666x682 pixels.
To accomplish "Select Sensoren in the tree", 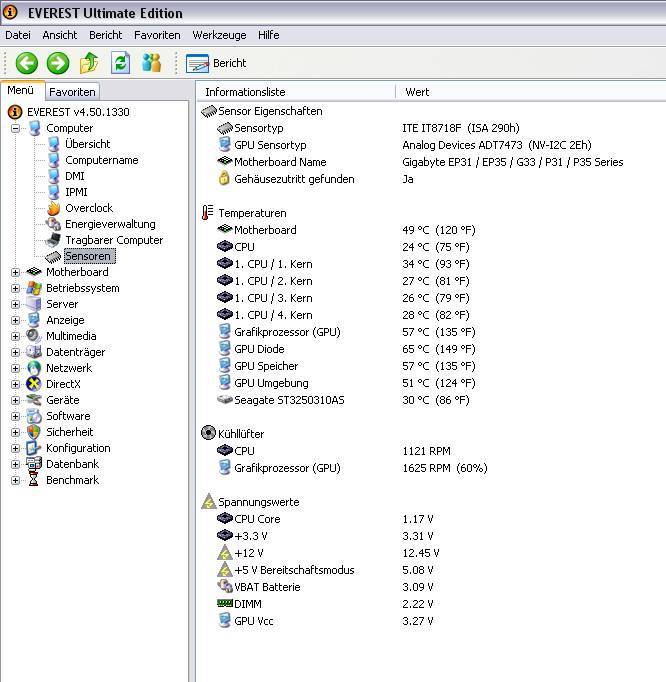I will tap(90, 256).
